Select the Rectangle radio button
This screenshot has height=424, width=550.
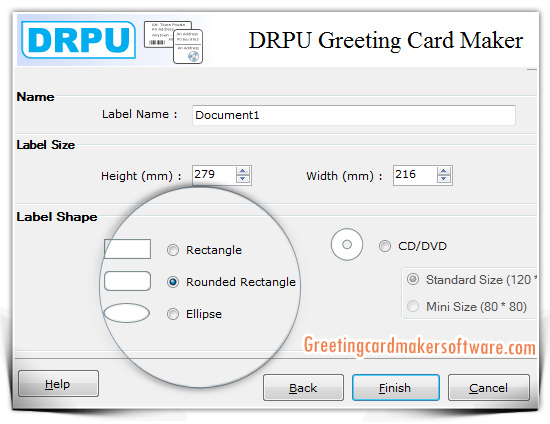173,250
